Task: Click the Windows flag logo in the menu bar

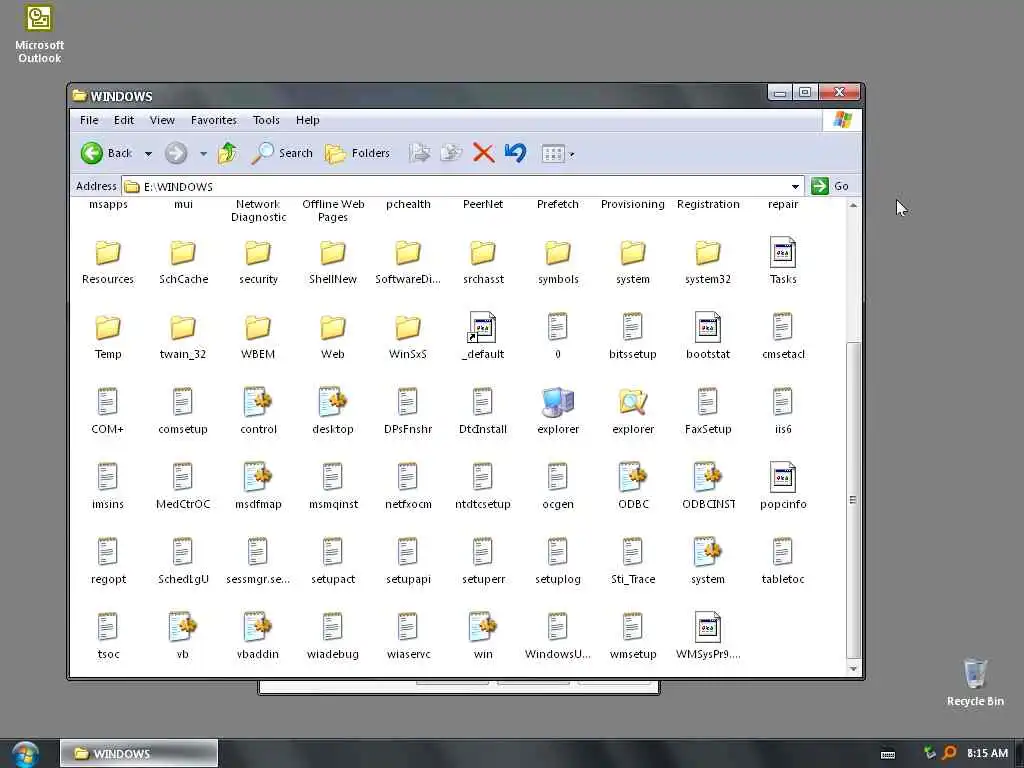Action: (x=842, y=120)
